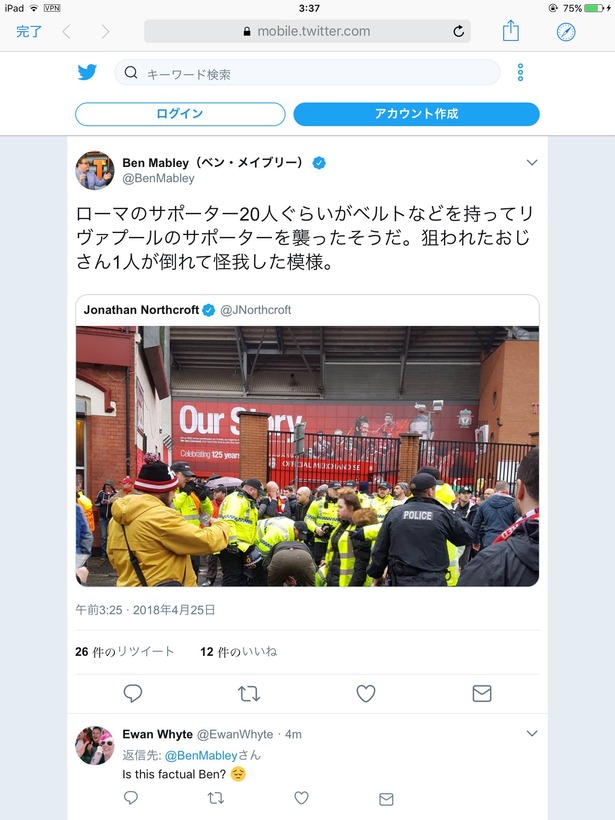The image size is (615, 820).
Task: Expand the chevron on Ewan Whyte's reply
Action: [532, 733]
